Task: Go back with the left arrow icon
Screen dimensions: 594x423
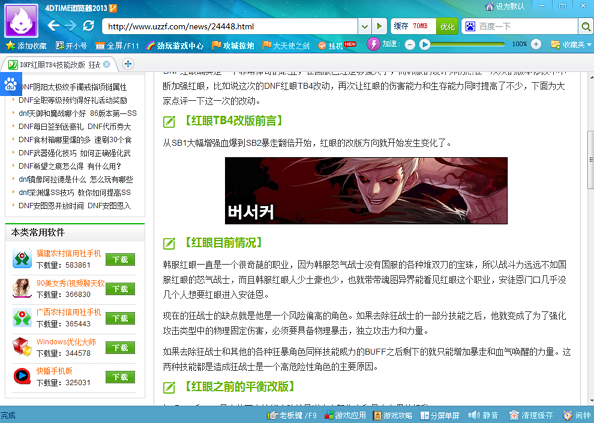Action: pos(53,26)
